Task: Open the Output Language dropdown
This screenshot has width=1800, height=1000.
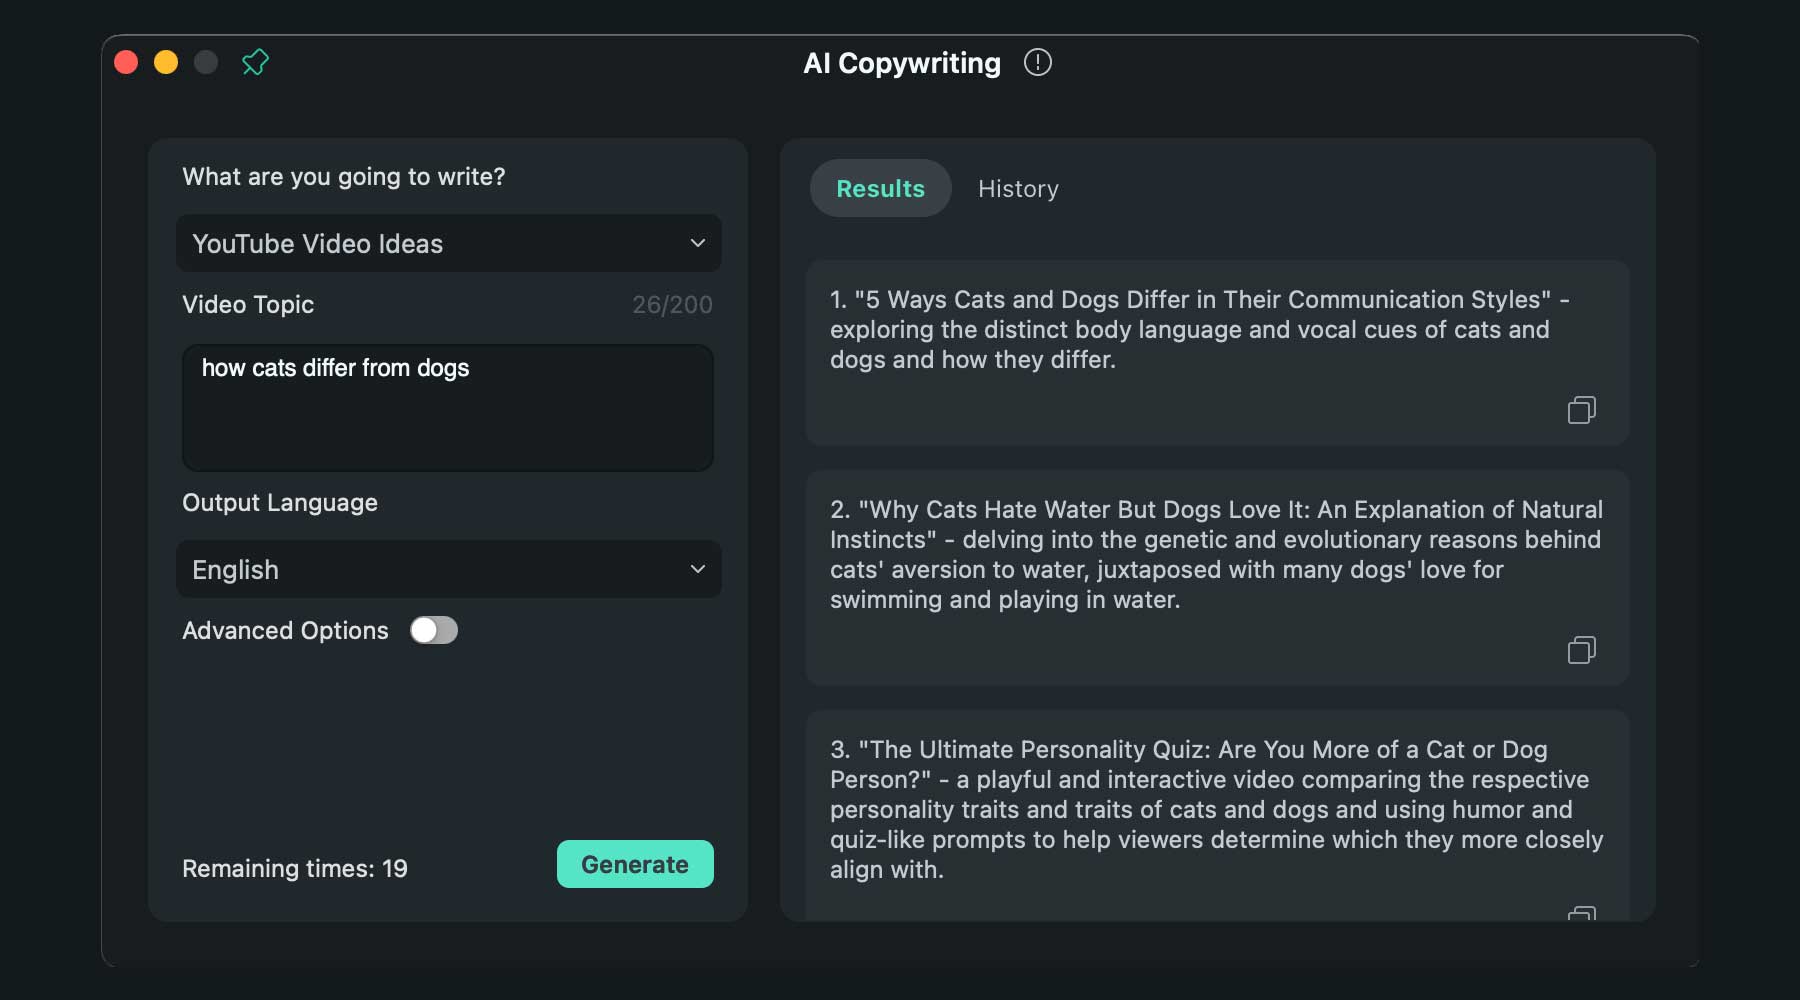Action: pos(448,569)
